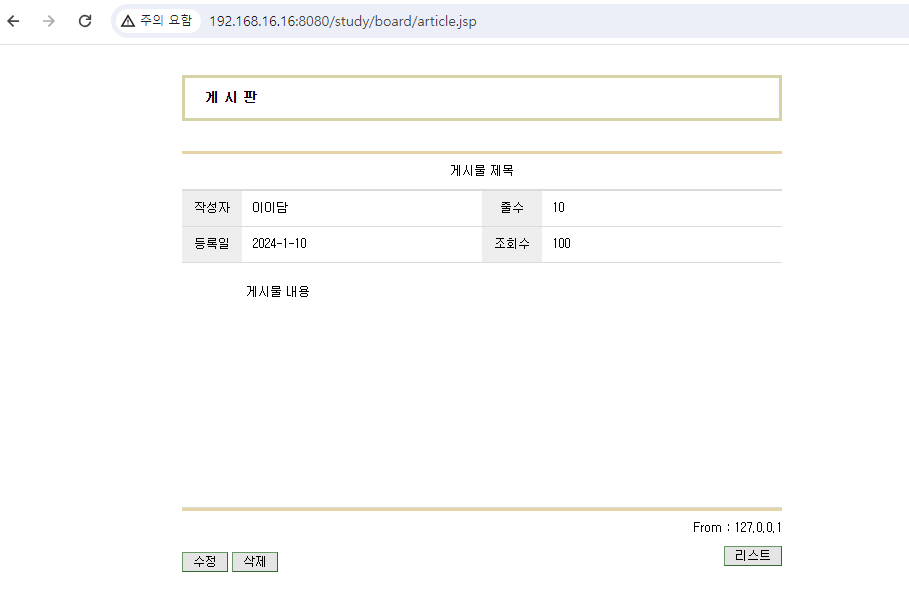Open the 리스트 list button
Viewport: 909px width, 613px height.
(x=752, y=556)
